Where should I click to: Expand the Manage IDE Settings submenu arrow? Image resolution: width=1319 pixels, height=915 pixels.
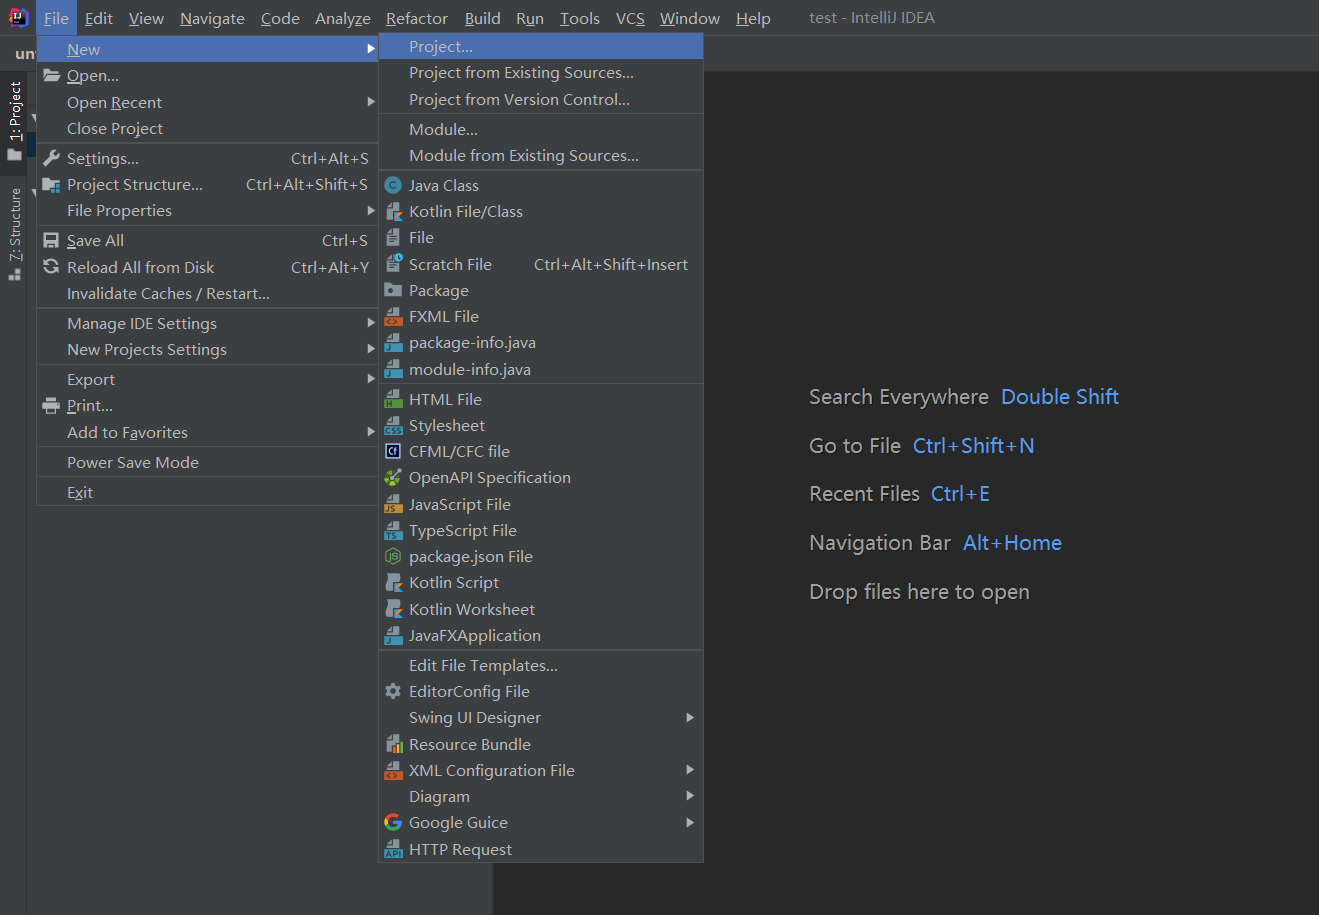pyautogui.click(x=371, y=324)
